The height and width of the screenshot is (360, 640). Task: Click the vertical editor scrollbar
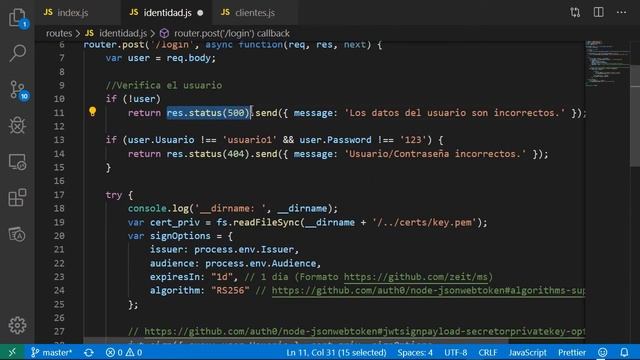(x=635, y=116)
